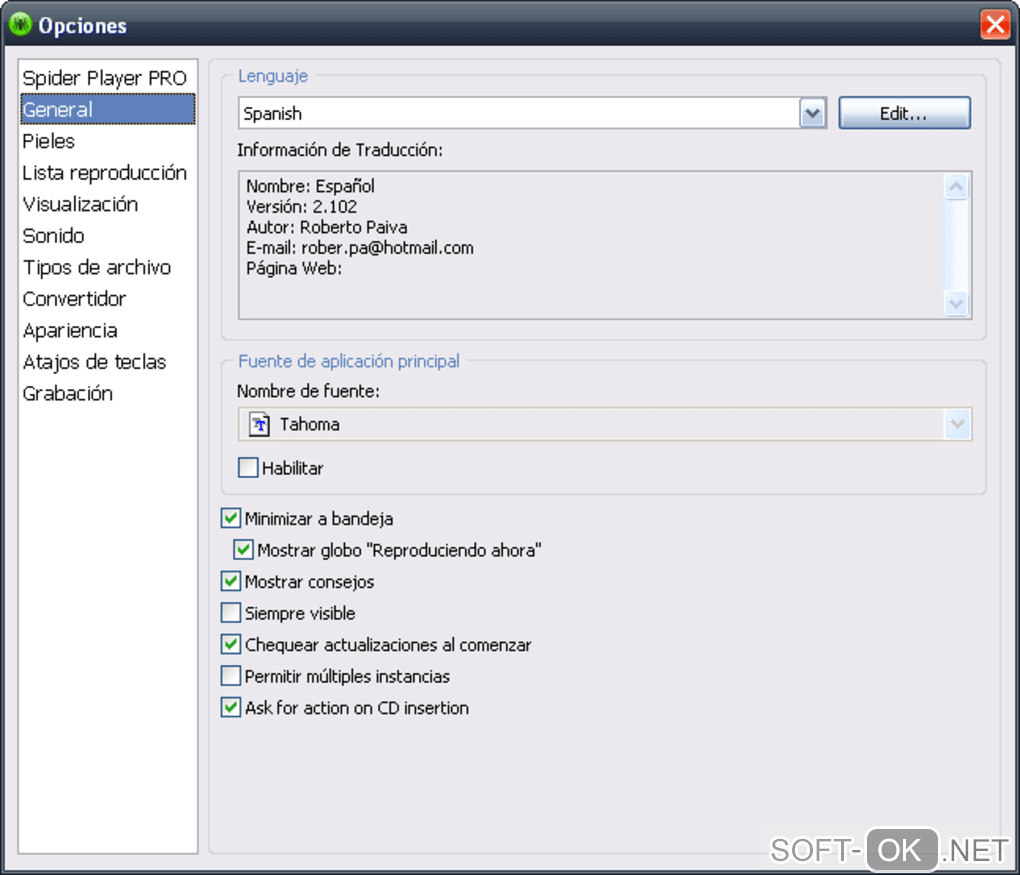1020x875 pixels.
Task: Open Tipos de archivo settings
Action: [x=108, y=267]
